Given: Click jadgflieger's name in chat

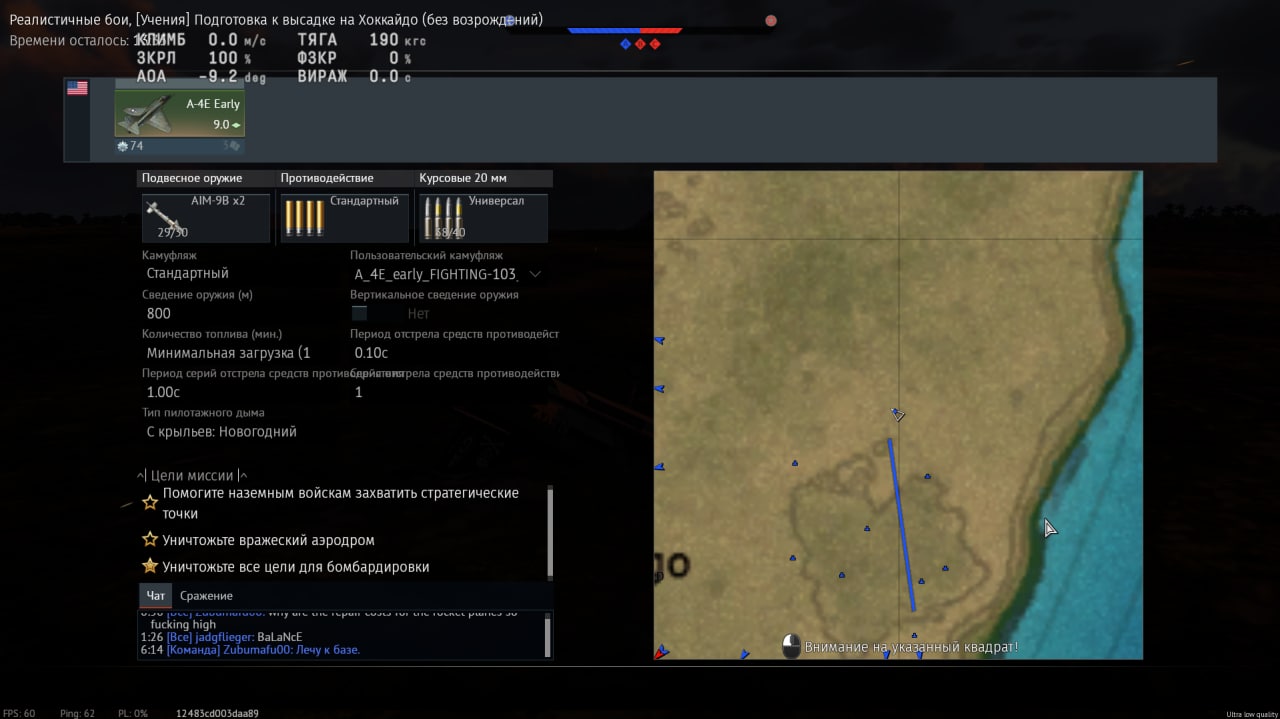Looking at the screenshot, I should point(223,637).
